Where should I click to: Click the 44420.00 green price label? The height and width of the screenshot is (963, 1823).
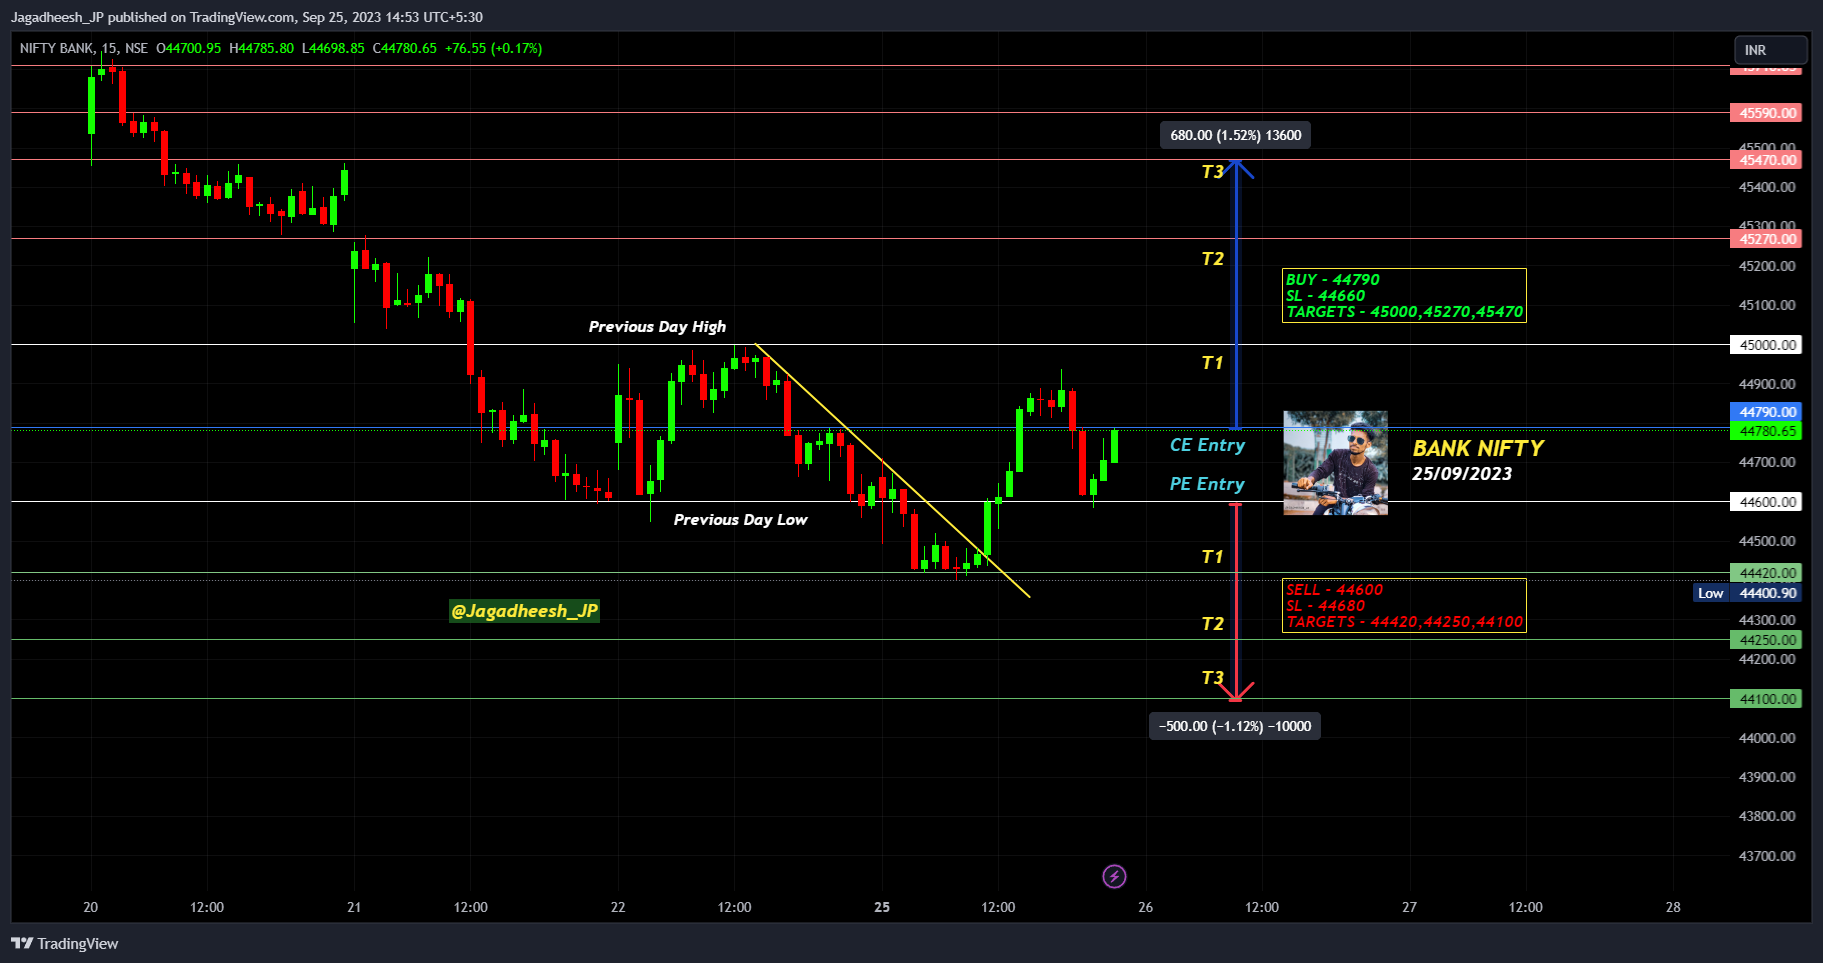(x=1766, y=573)
